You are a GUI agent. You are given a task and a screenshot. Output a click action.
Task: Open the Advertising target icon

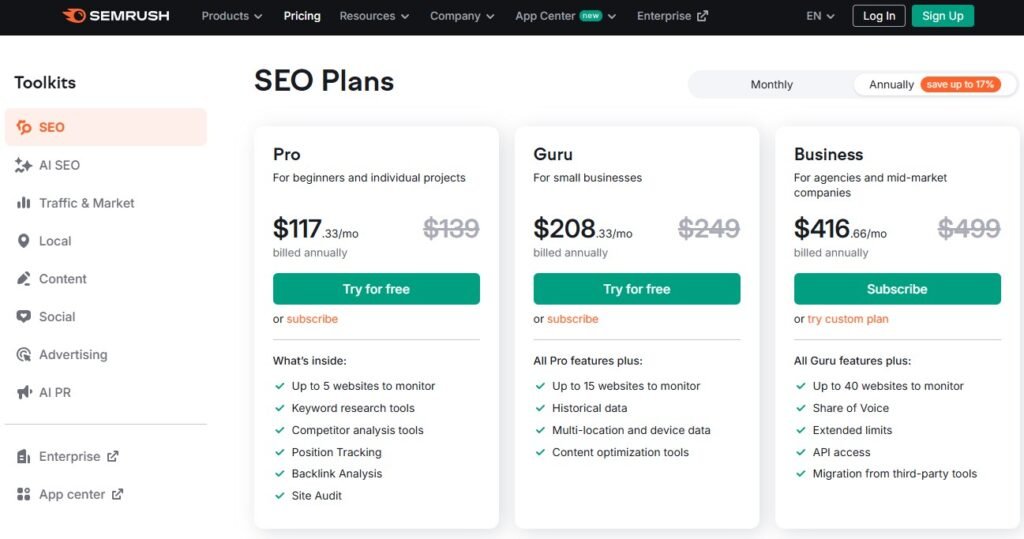point(24,355)
